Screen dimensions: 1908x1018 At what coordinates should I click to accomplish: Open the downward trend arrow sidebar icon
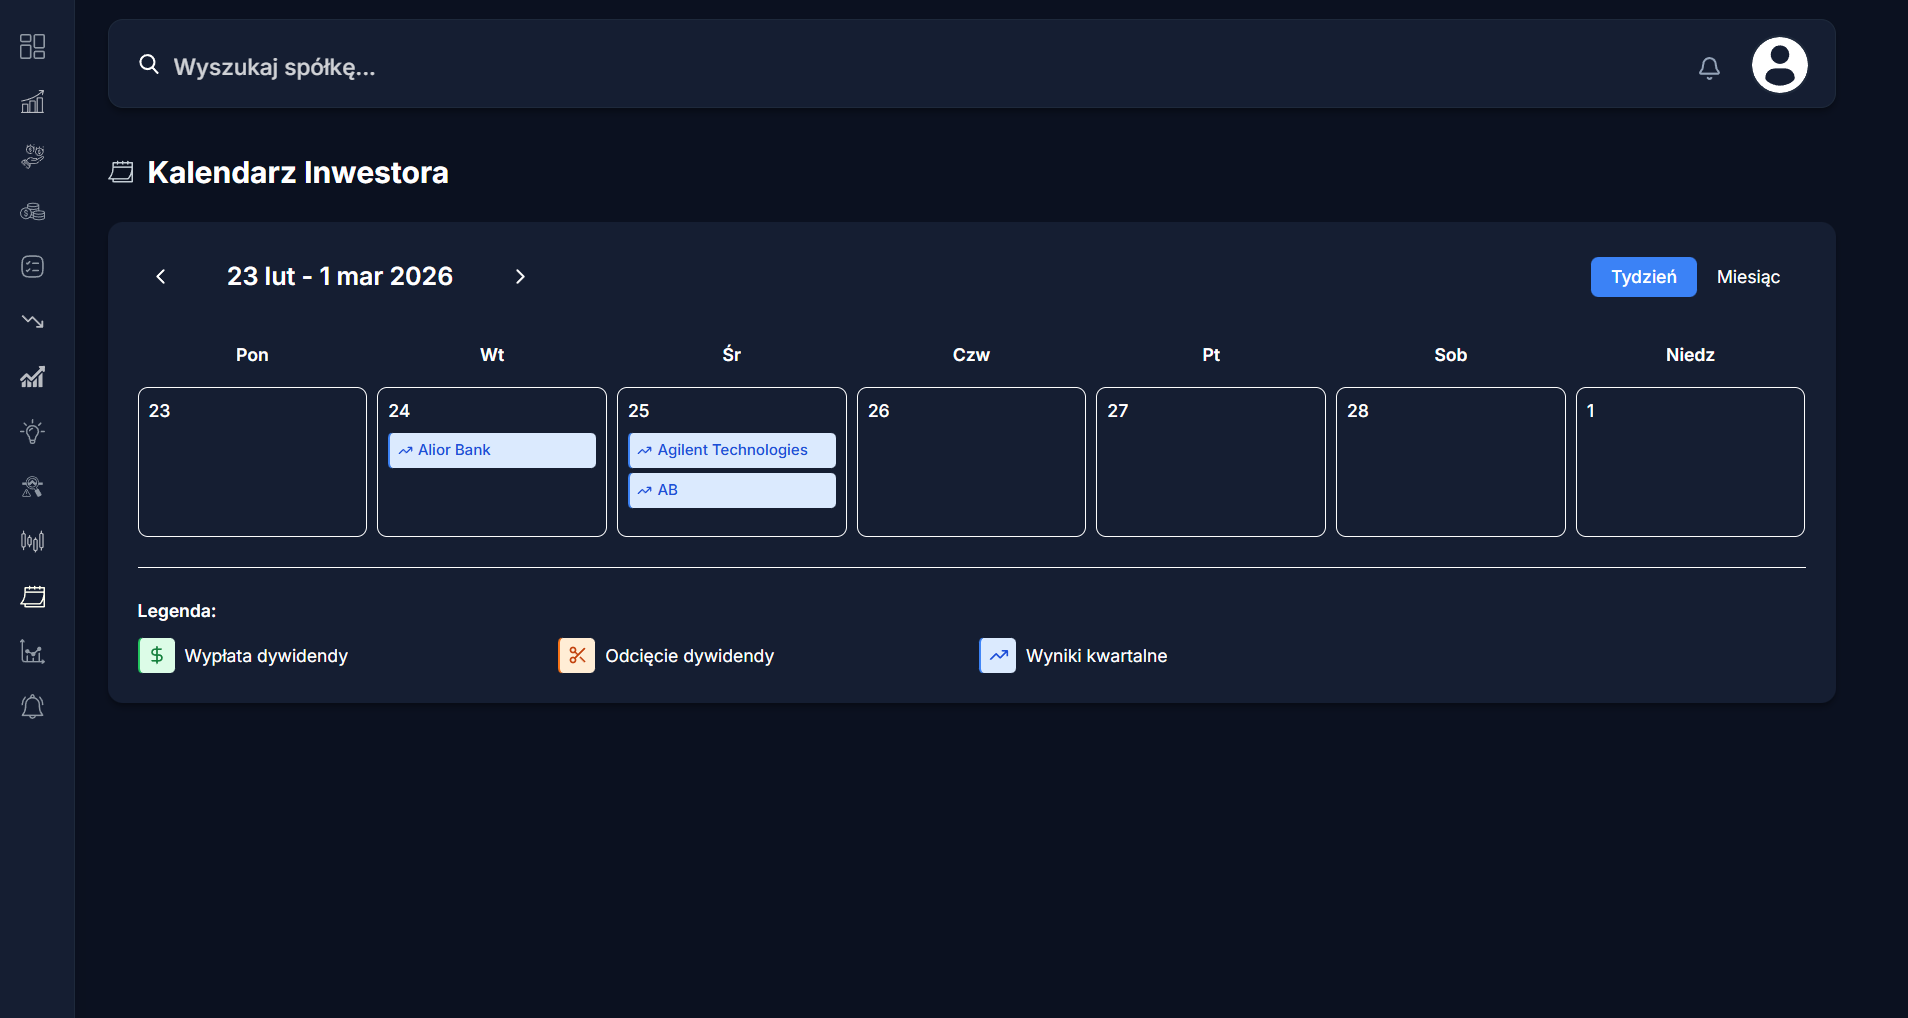click(x=32, y=322)
